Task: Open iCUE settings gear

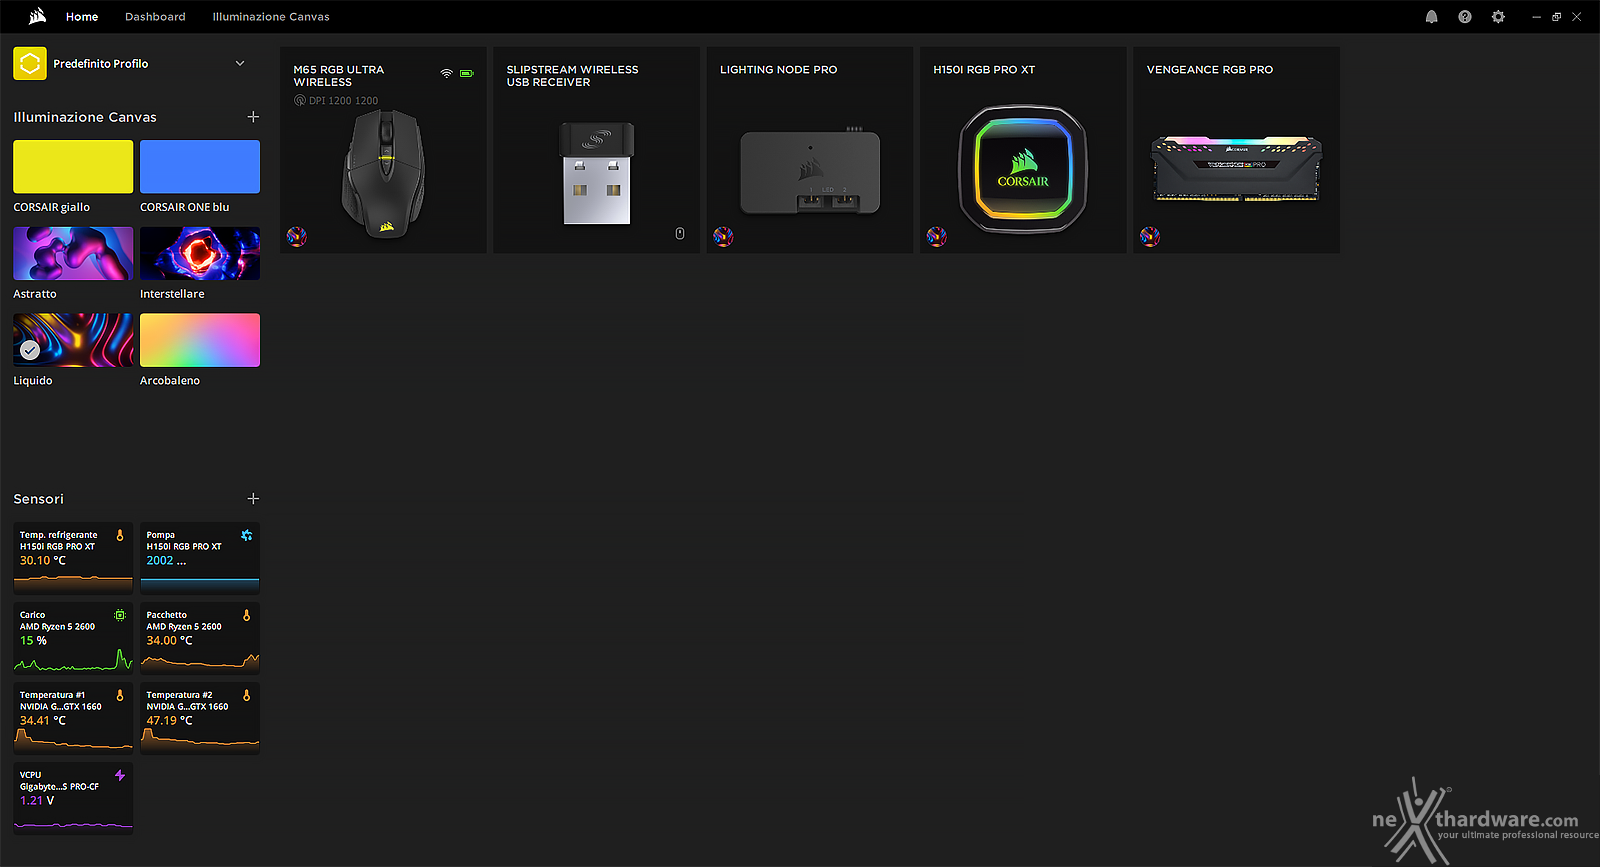Action: 1498,17
